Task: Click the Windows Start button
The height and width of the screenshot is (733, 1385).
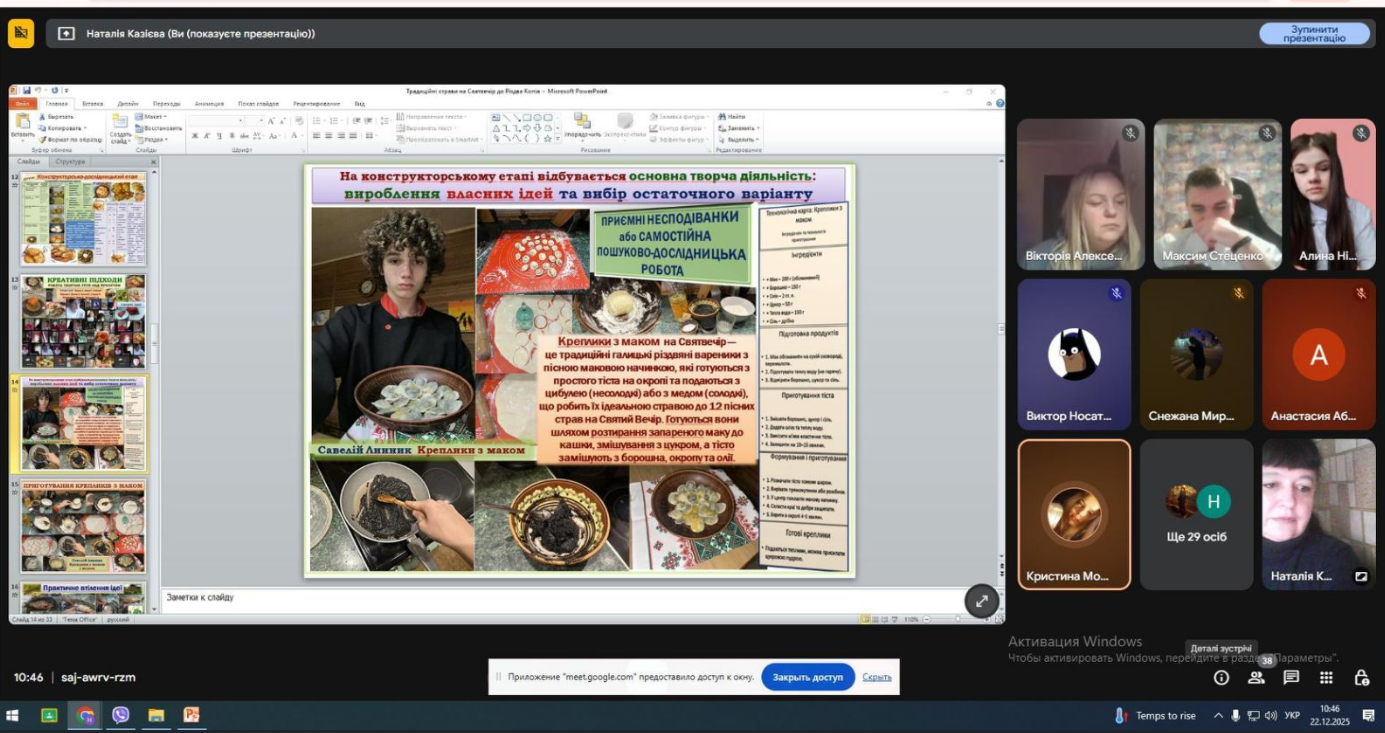Action: (13, 716)
